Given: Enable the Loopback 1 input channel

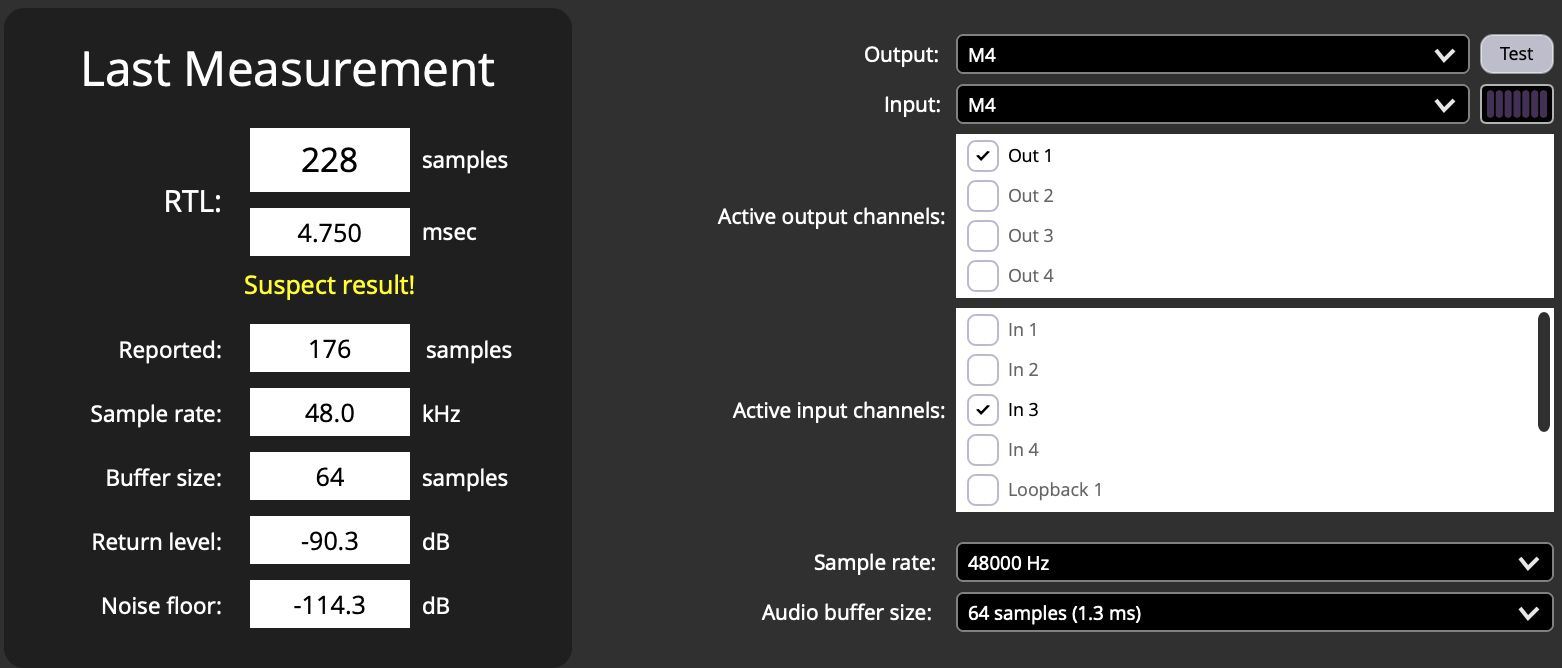Looking at the screenshot, I should (983, 490).
